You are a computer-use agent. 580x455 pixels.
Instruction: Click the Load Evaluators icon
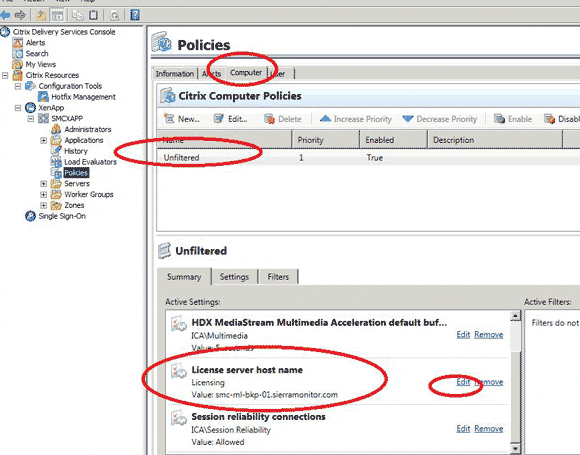point(56,162)
